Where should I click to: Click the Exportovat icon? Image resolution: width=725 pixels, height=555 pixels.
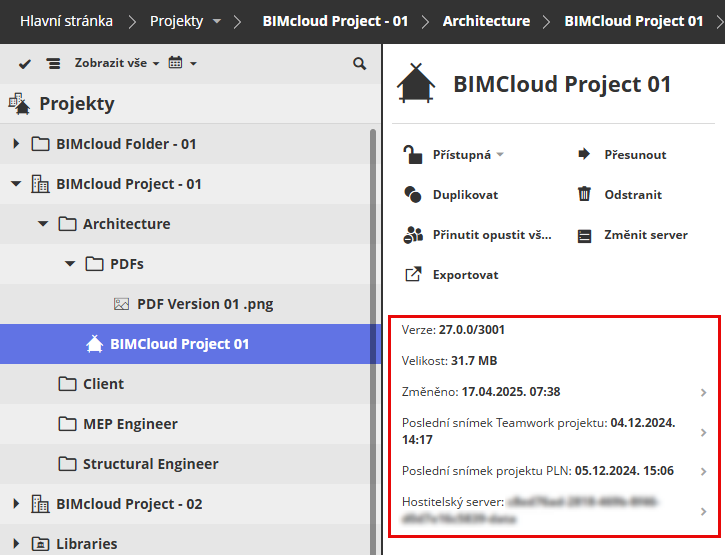413,275
